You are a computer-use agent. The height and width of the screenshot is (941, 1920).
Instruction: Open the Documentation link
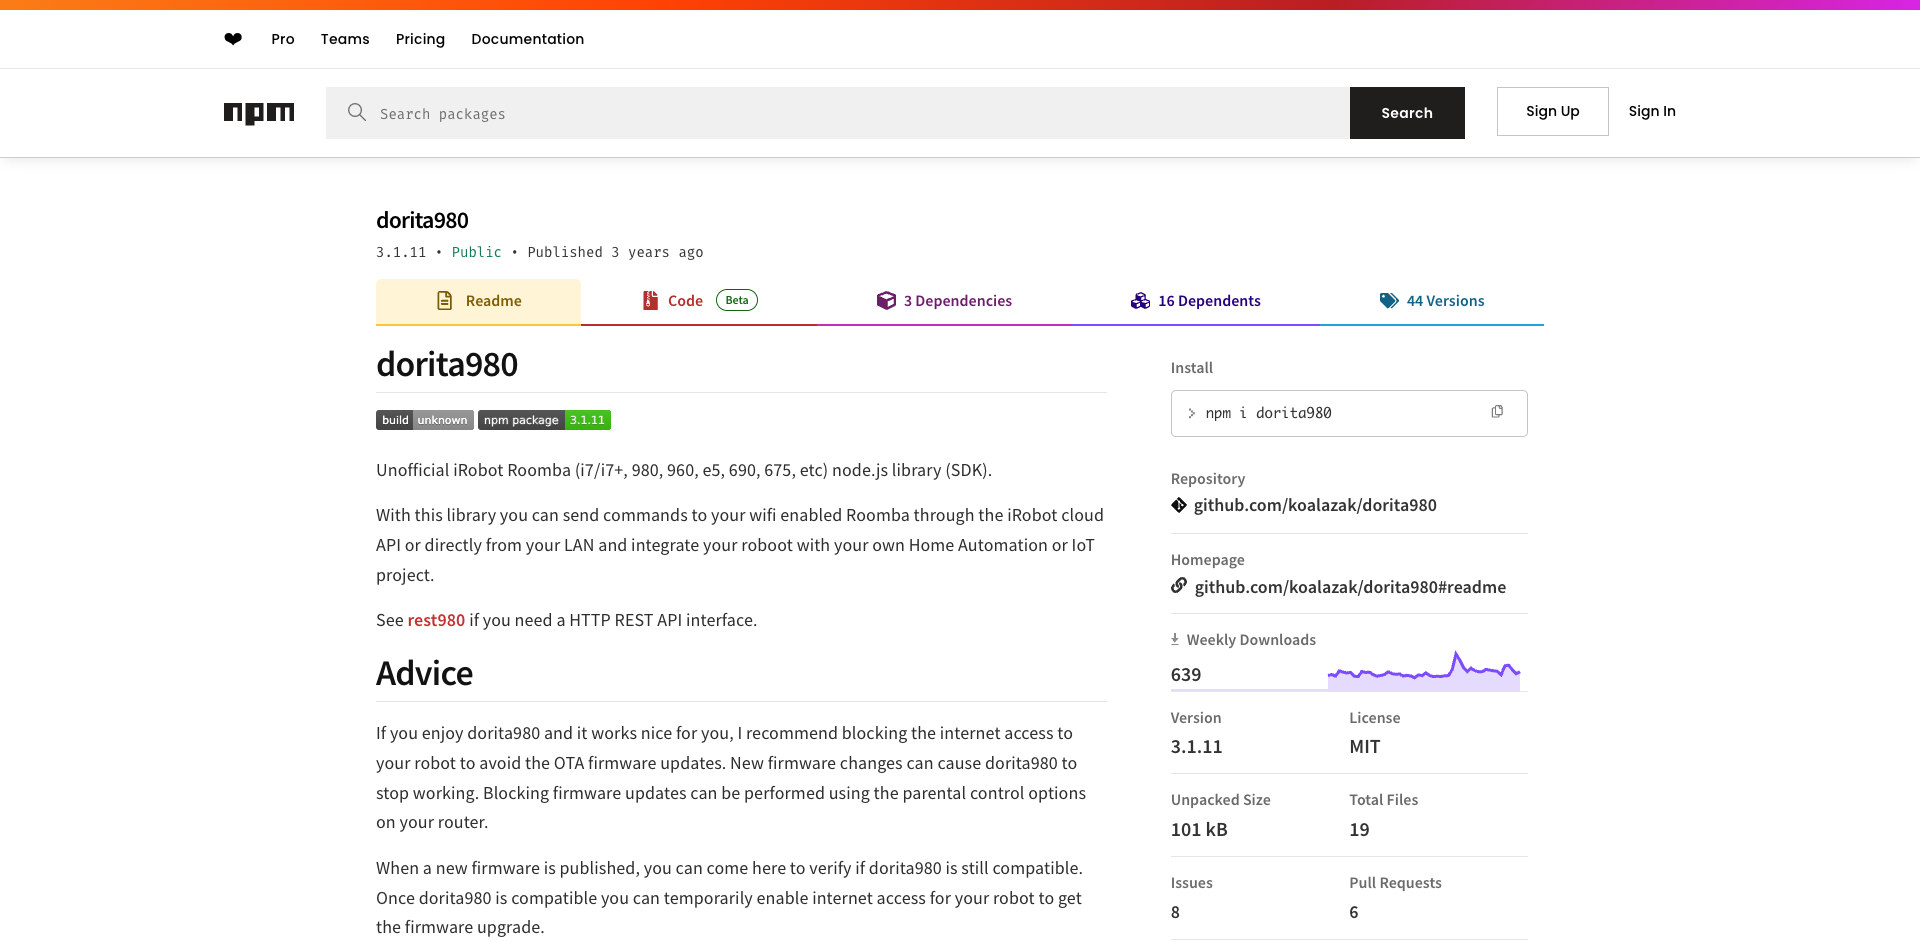coord(527,39)
